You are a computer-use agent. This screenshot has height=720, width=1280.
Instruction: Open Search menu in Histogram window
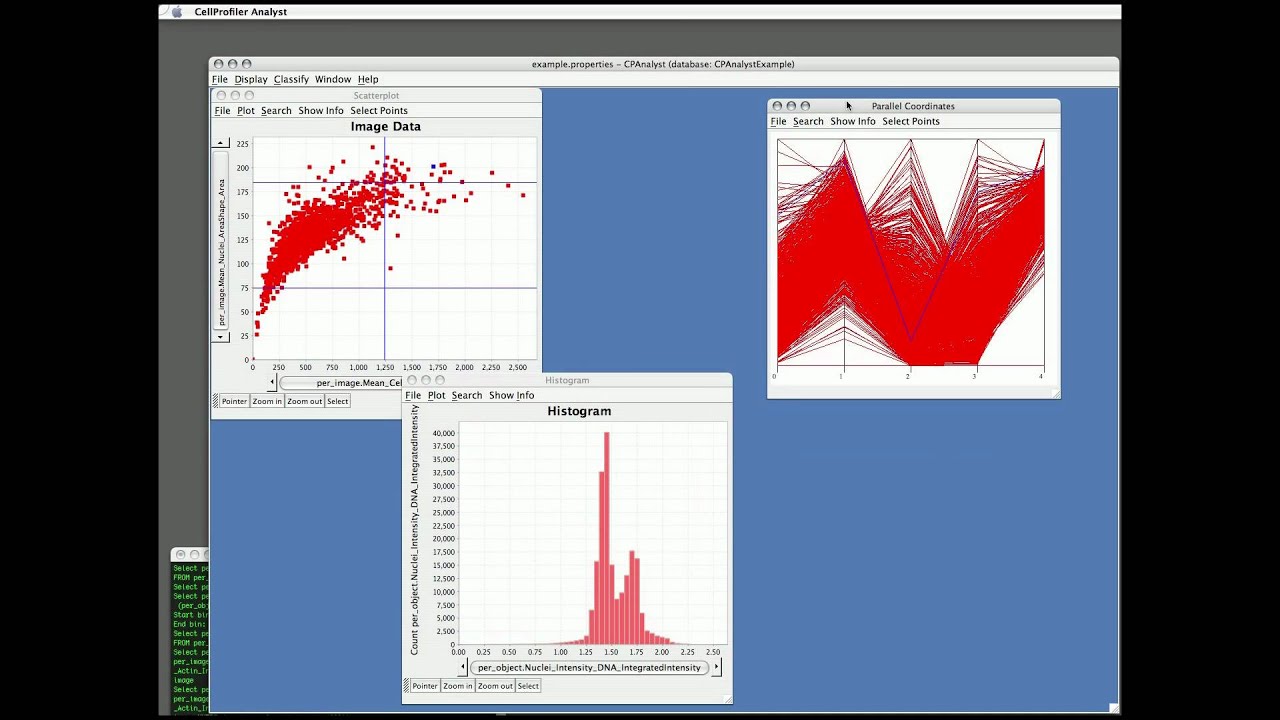(467, 395)
